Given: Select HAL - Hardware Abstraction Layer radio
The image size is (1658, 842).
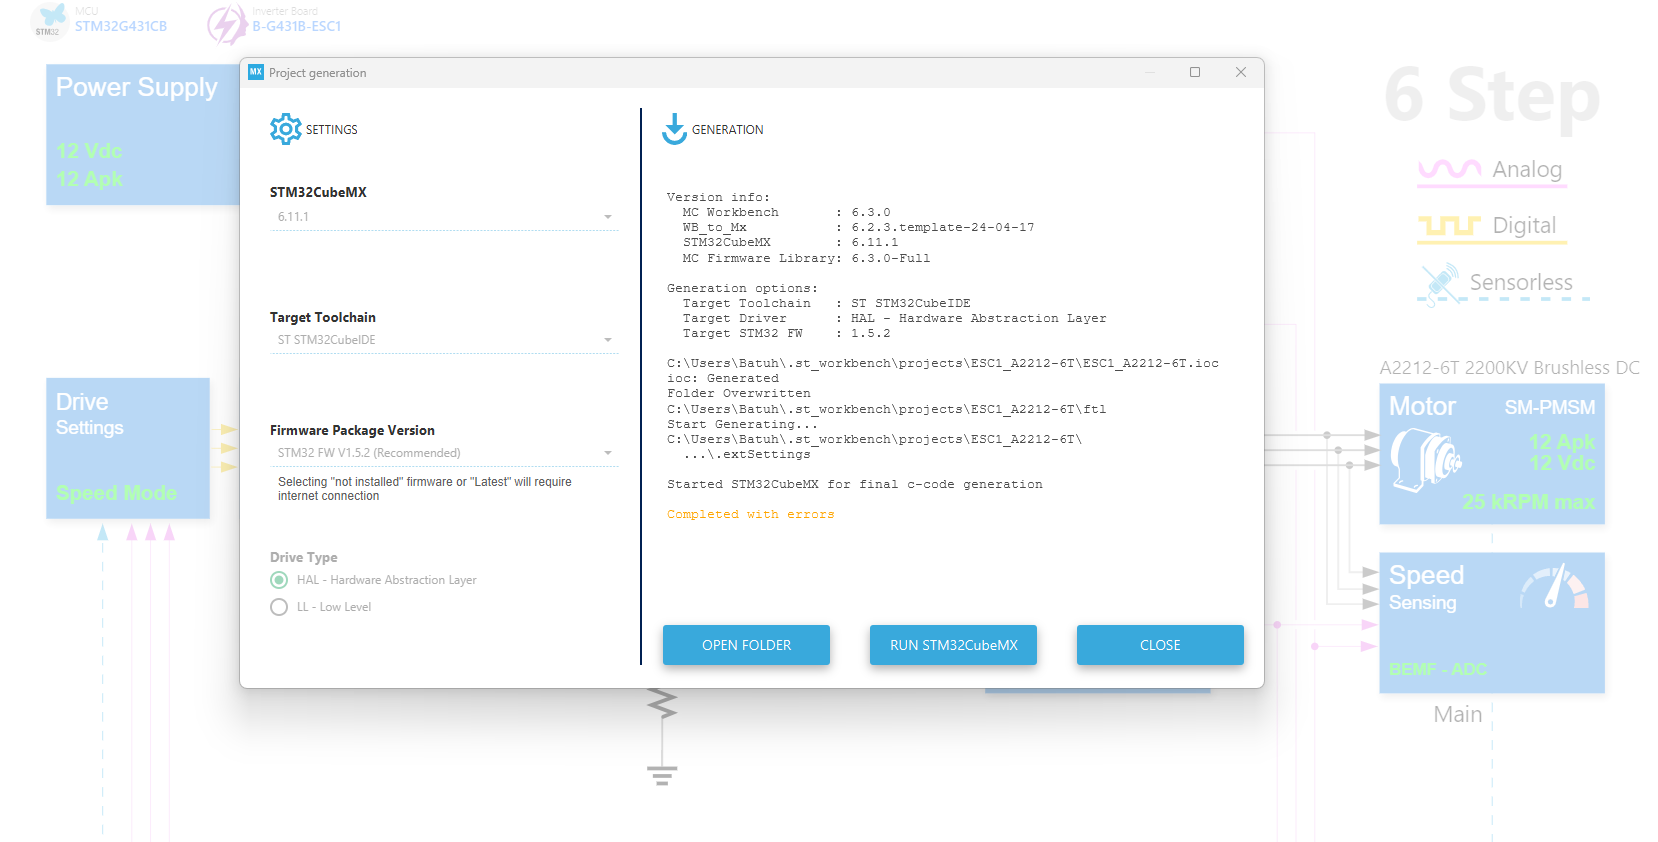Looking at the screenshot, I should point(279,580).
